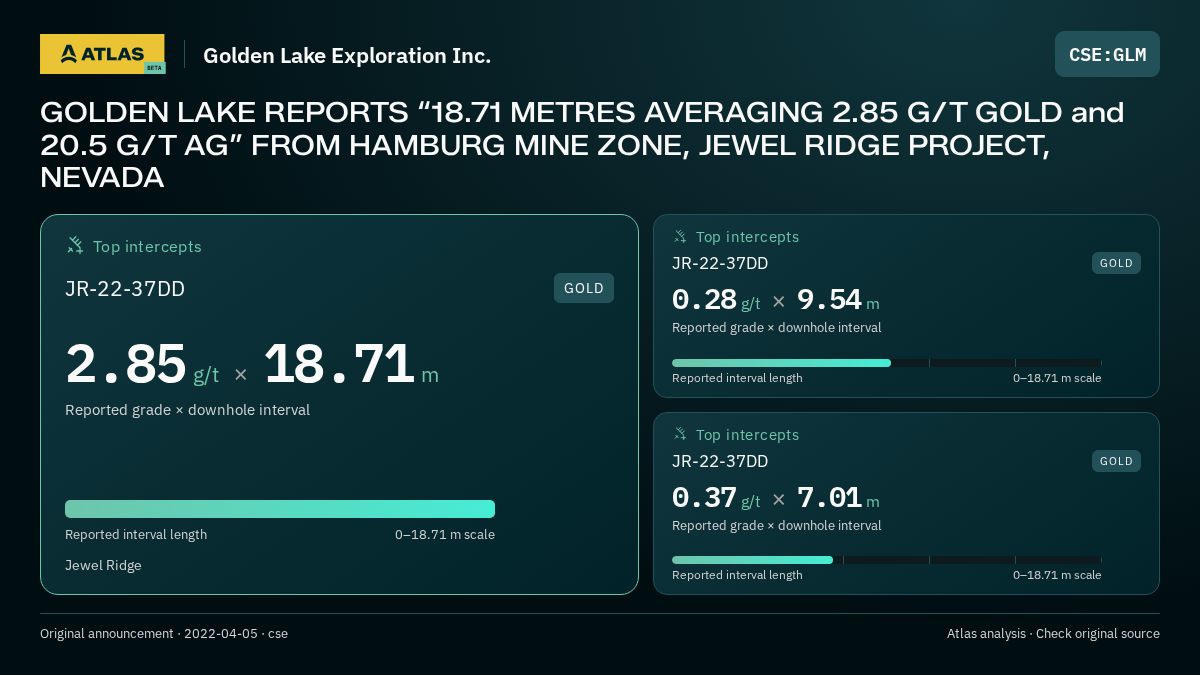The image size is (1200, 675).
Task: Click the Atlas beta logo
Action: coord(102,54)
